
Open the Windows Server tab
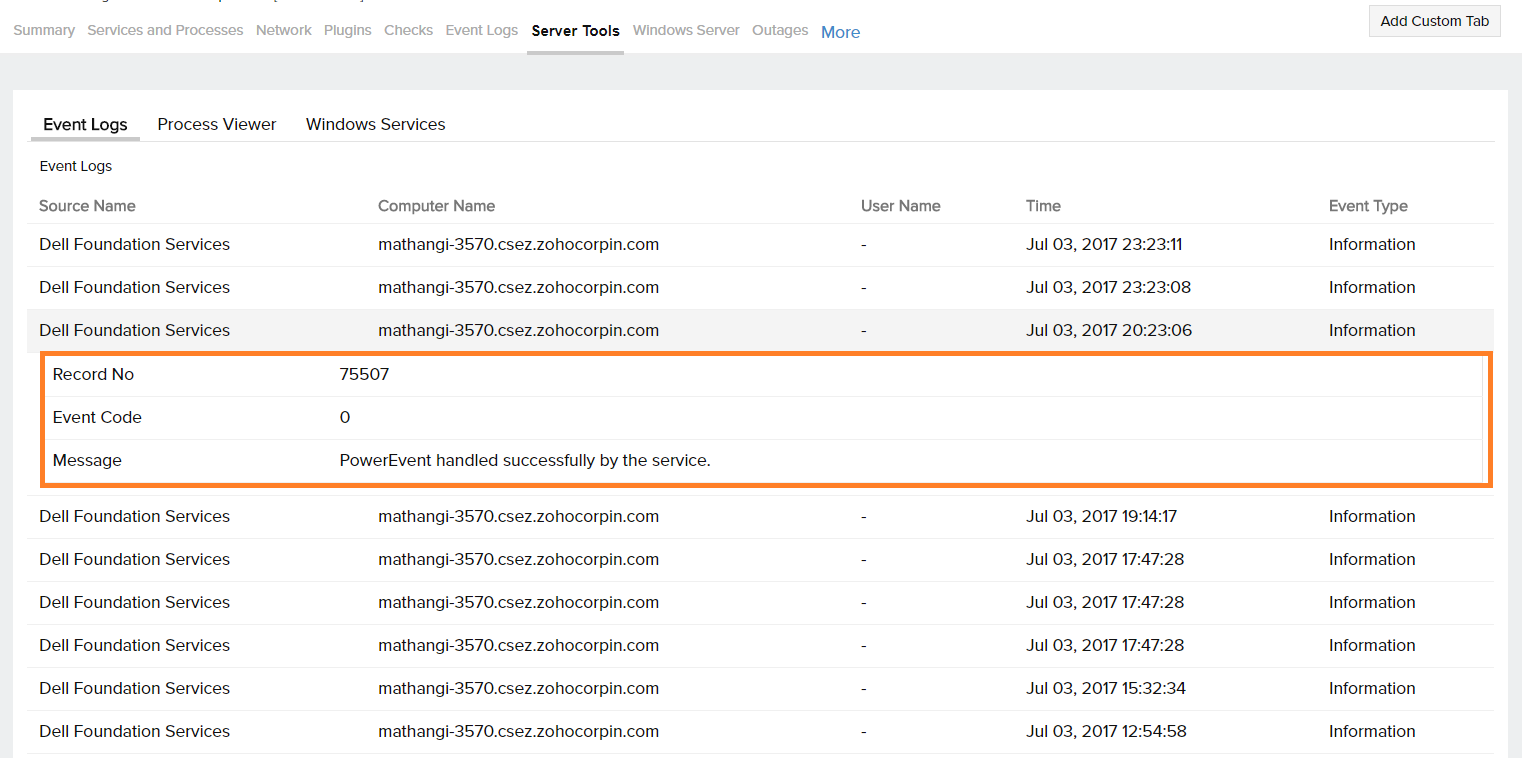[685, 30]
